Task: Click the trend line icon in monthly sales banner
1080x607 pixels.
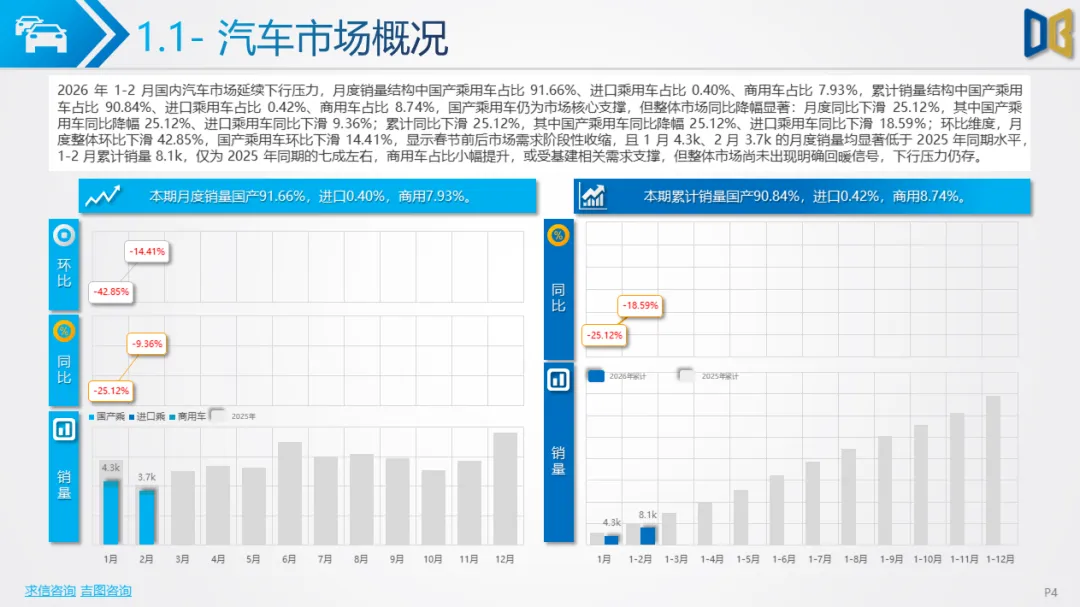Action: point(103,196)
